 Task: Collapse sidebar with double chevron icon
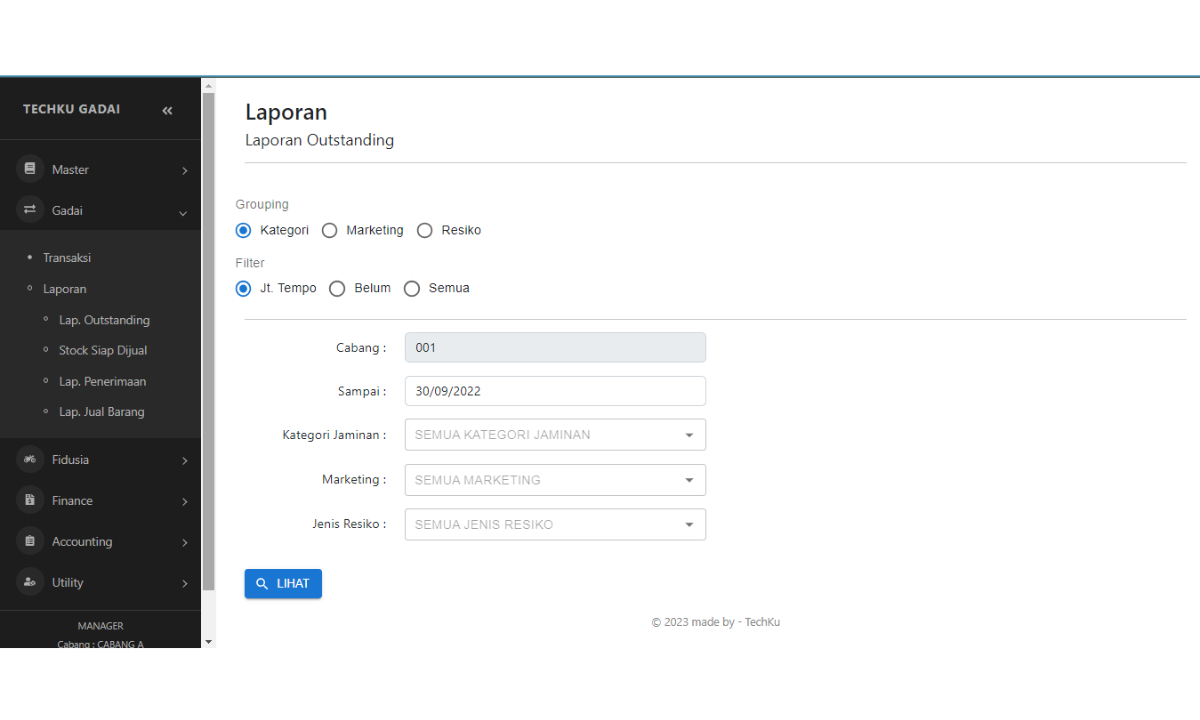pos(167,110)
